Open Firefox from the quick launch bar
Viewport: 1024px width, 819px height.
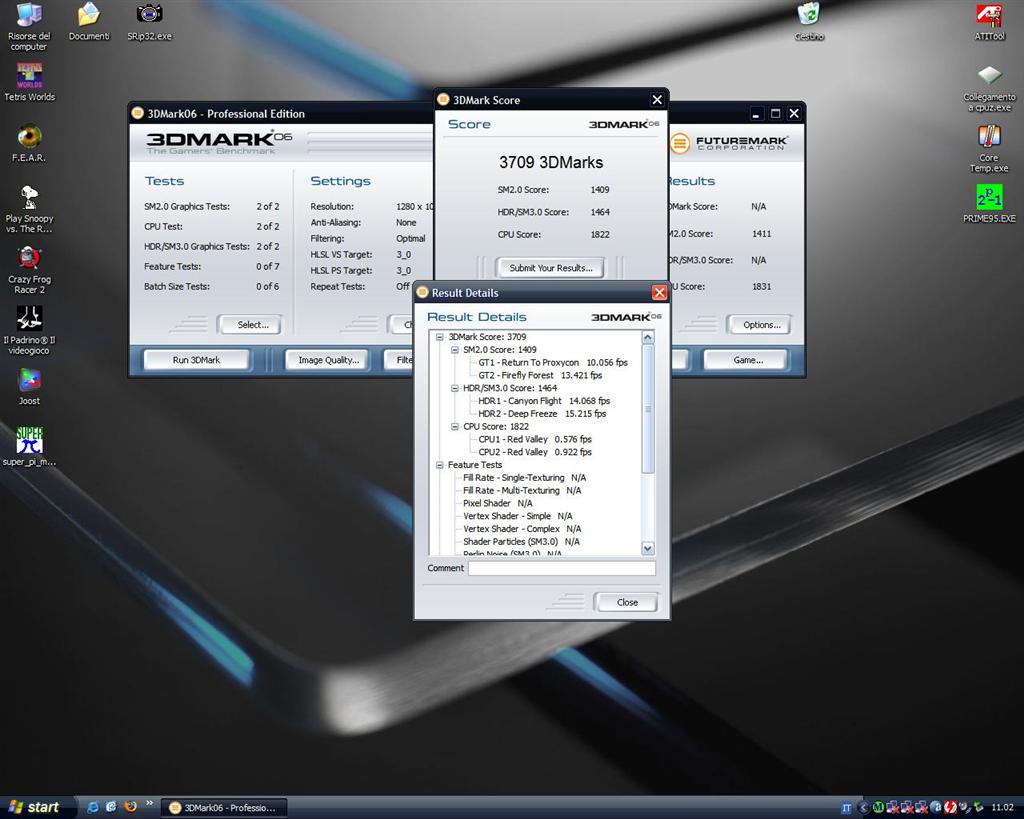(x=130, y=807)
